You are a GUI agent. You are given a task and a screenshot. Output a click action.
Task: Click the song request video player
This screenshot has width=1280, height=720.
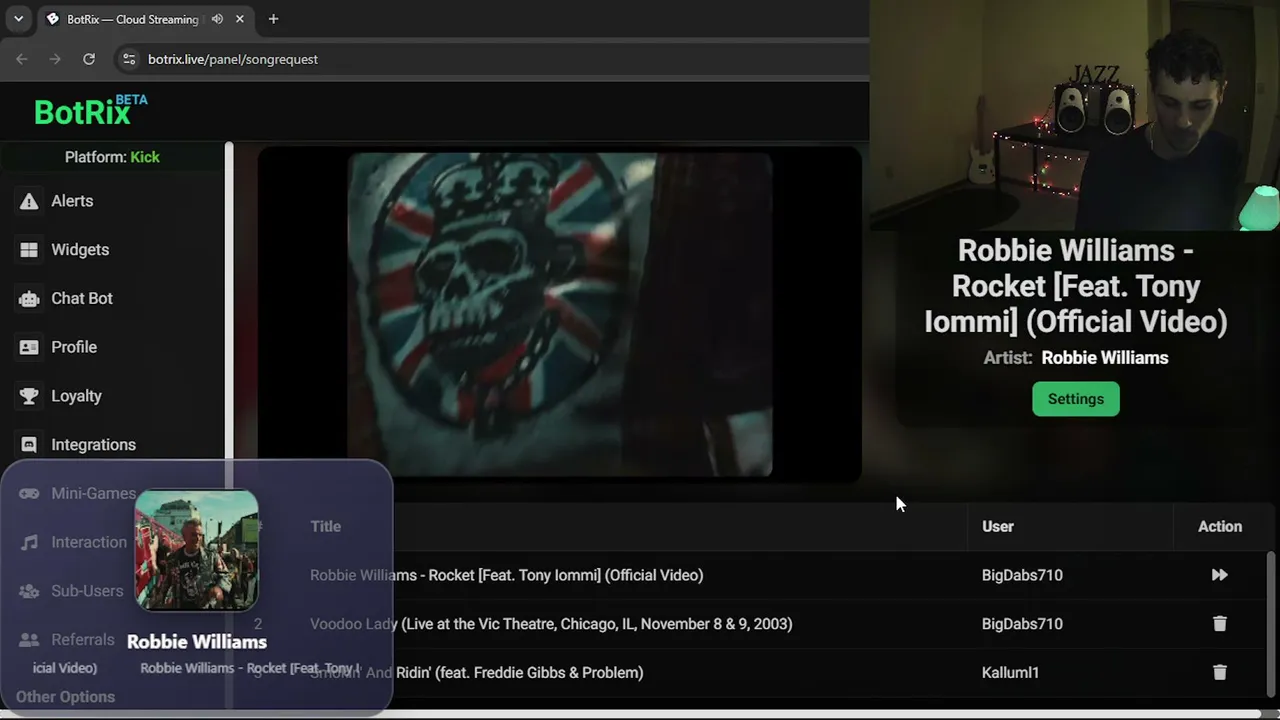560,314
